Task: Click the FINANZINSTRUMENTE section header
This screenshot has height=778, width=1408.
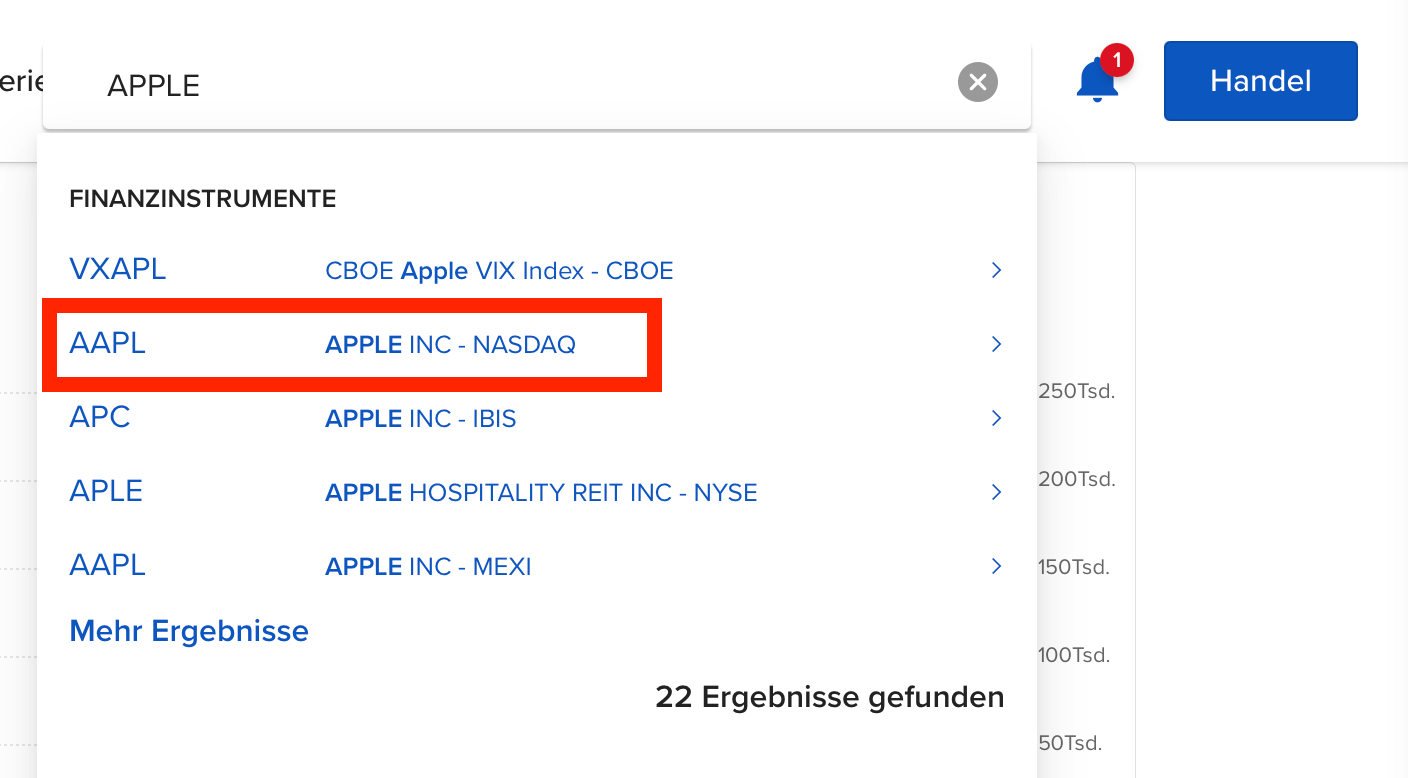Action: [202, 198]
